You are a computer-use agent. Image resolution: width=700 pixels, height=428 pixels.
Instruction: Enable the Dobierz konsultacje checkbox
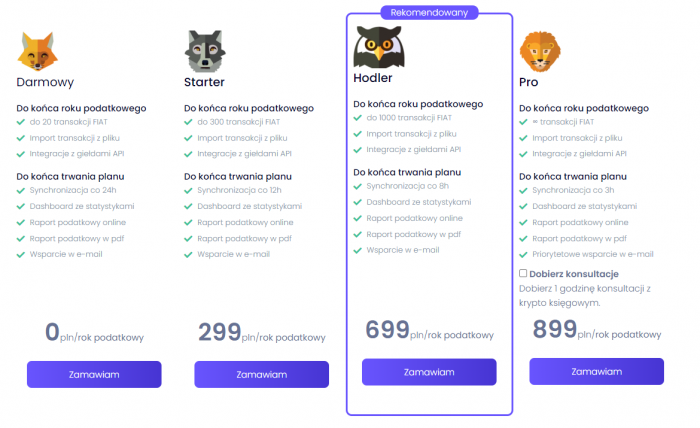[x=523, y=273]
